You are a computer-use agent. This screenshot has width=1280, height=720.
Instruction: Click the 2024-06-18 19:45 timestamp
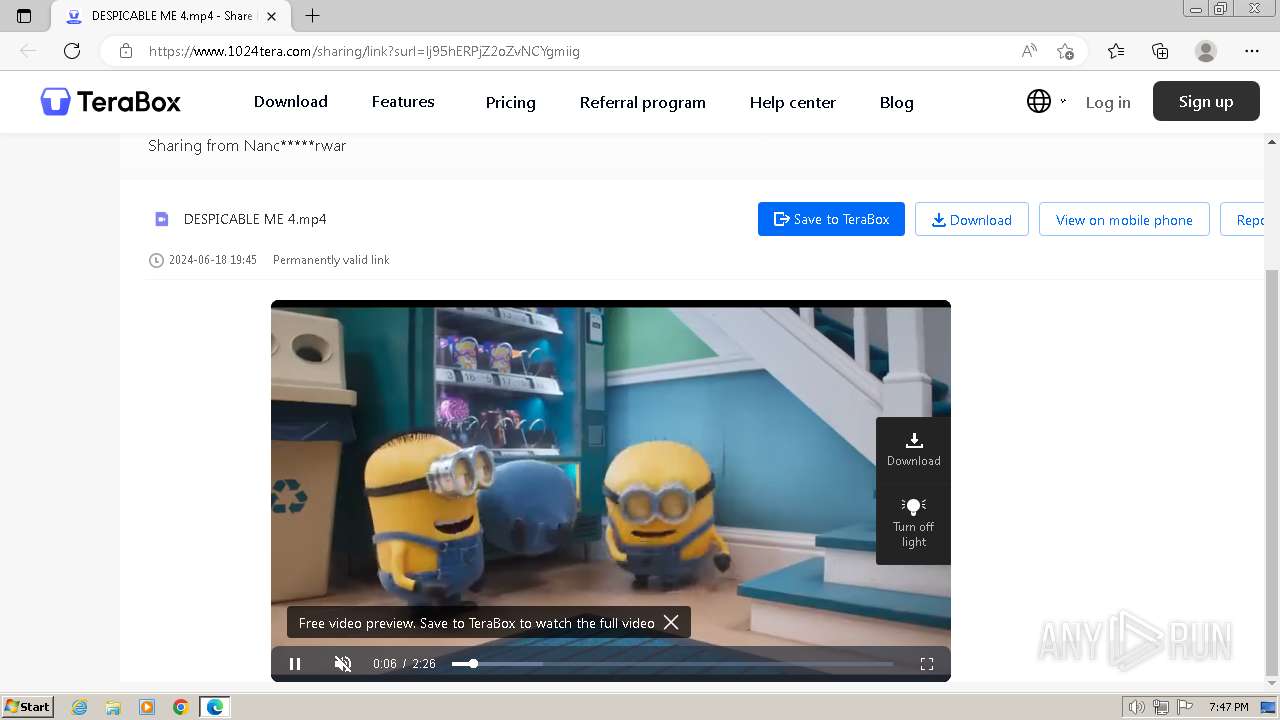pos(213,260)
